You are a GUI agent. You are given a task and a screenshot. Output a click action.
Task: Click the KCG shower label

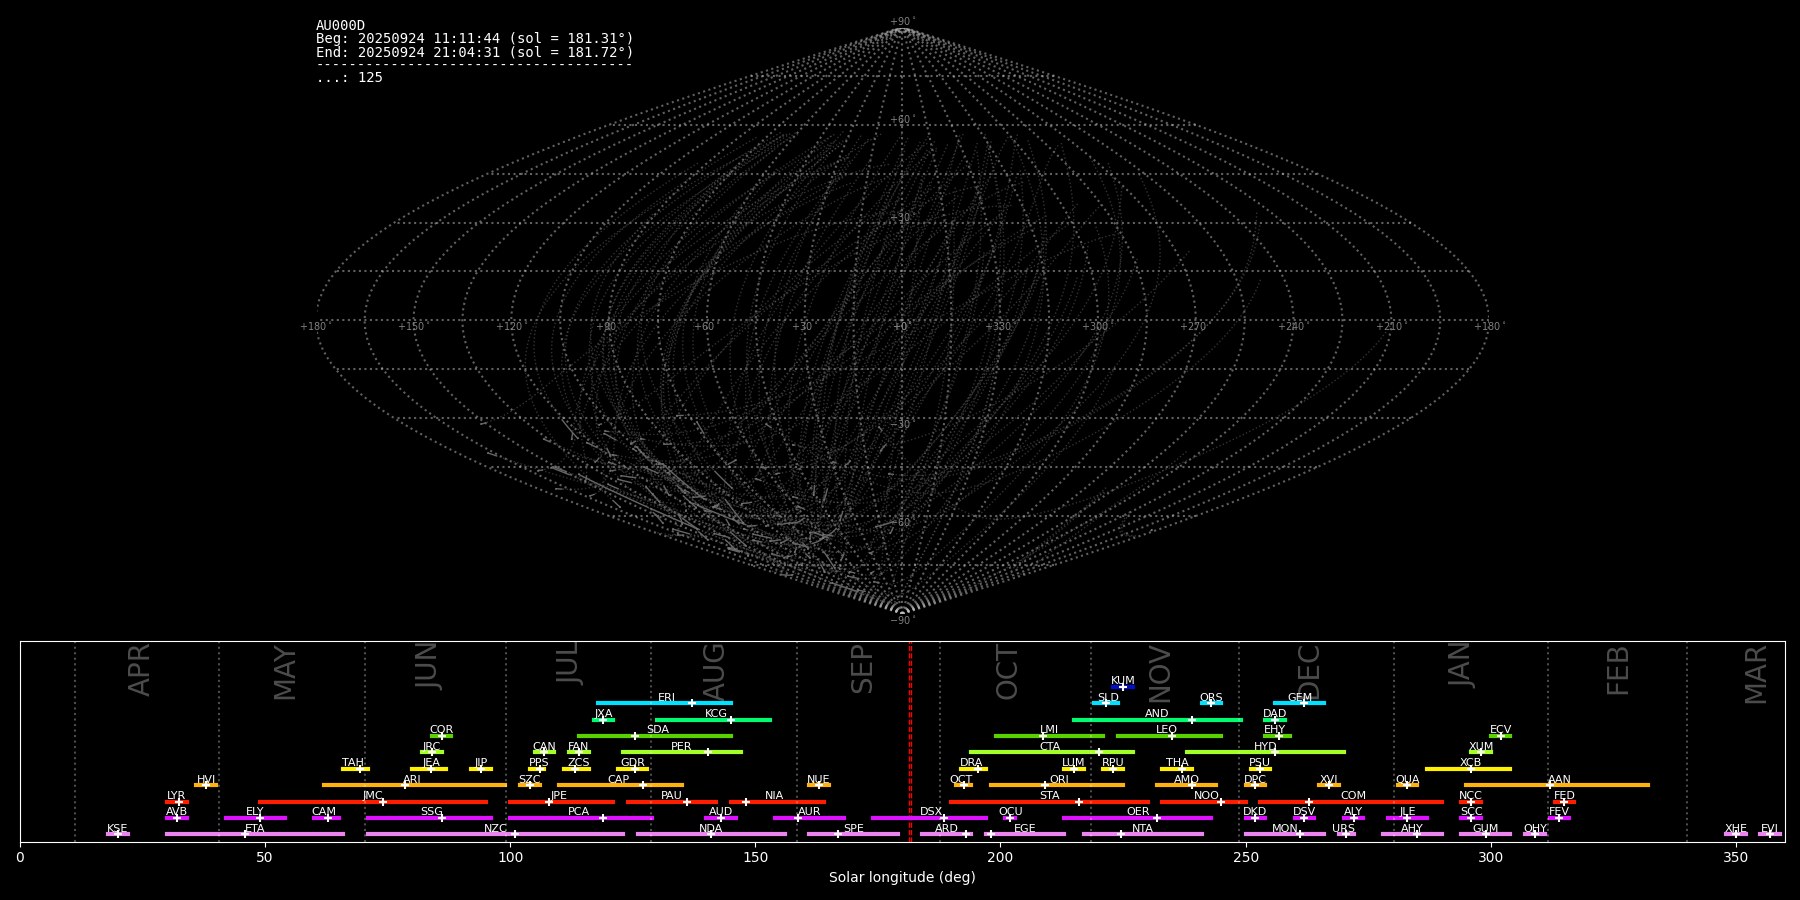(x=716, y=714)
